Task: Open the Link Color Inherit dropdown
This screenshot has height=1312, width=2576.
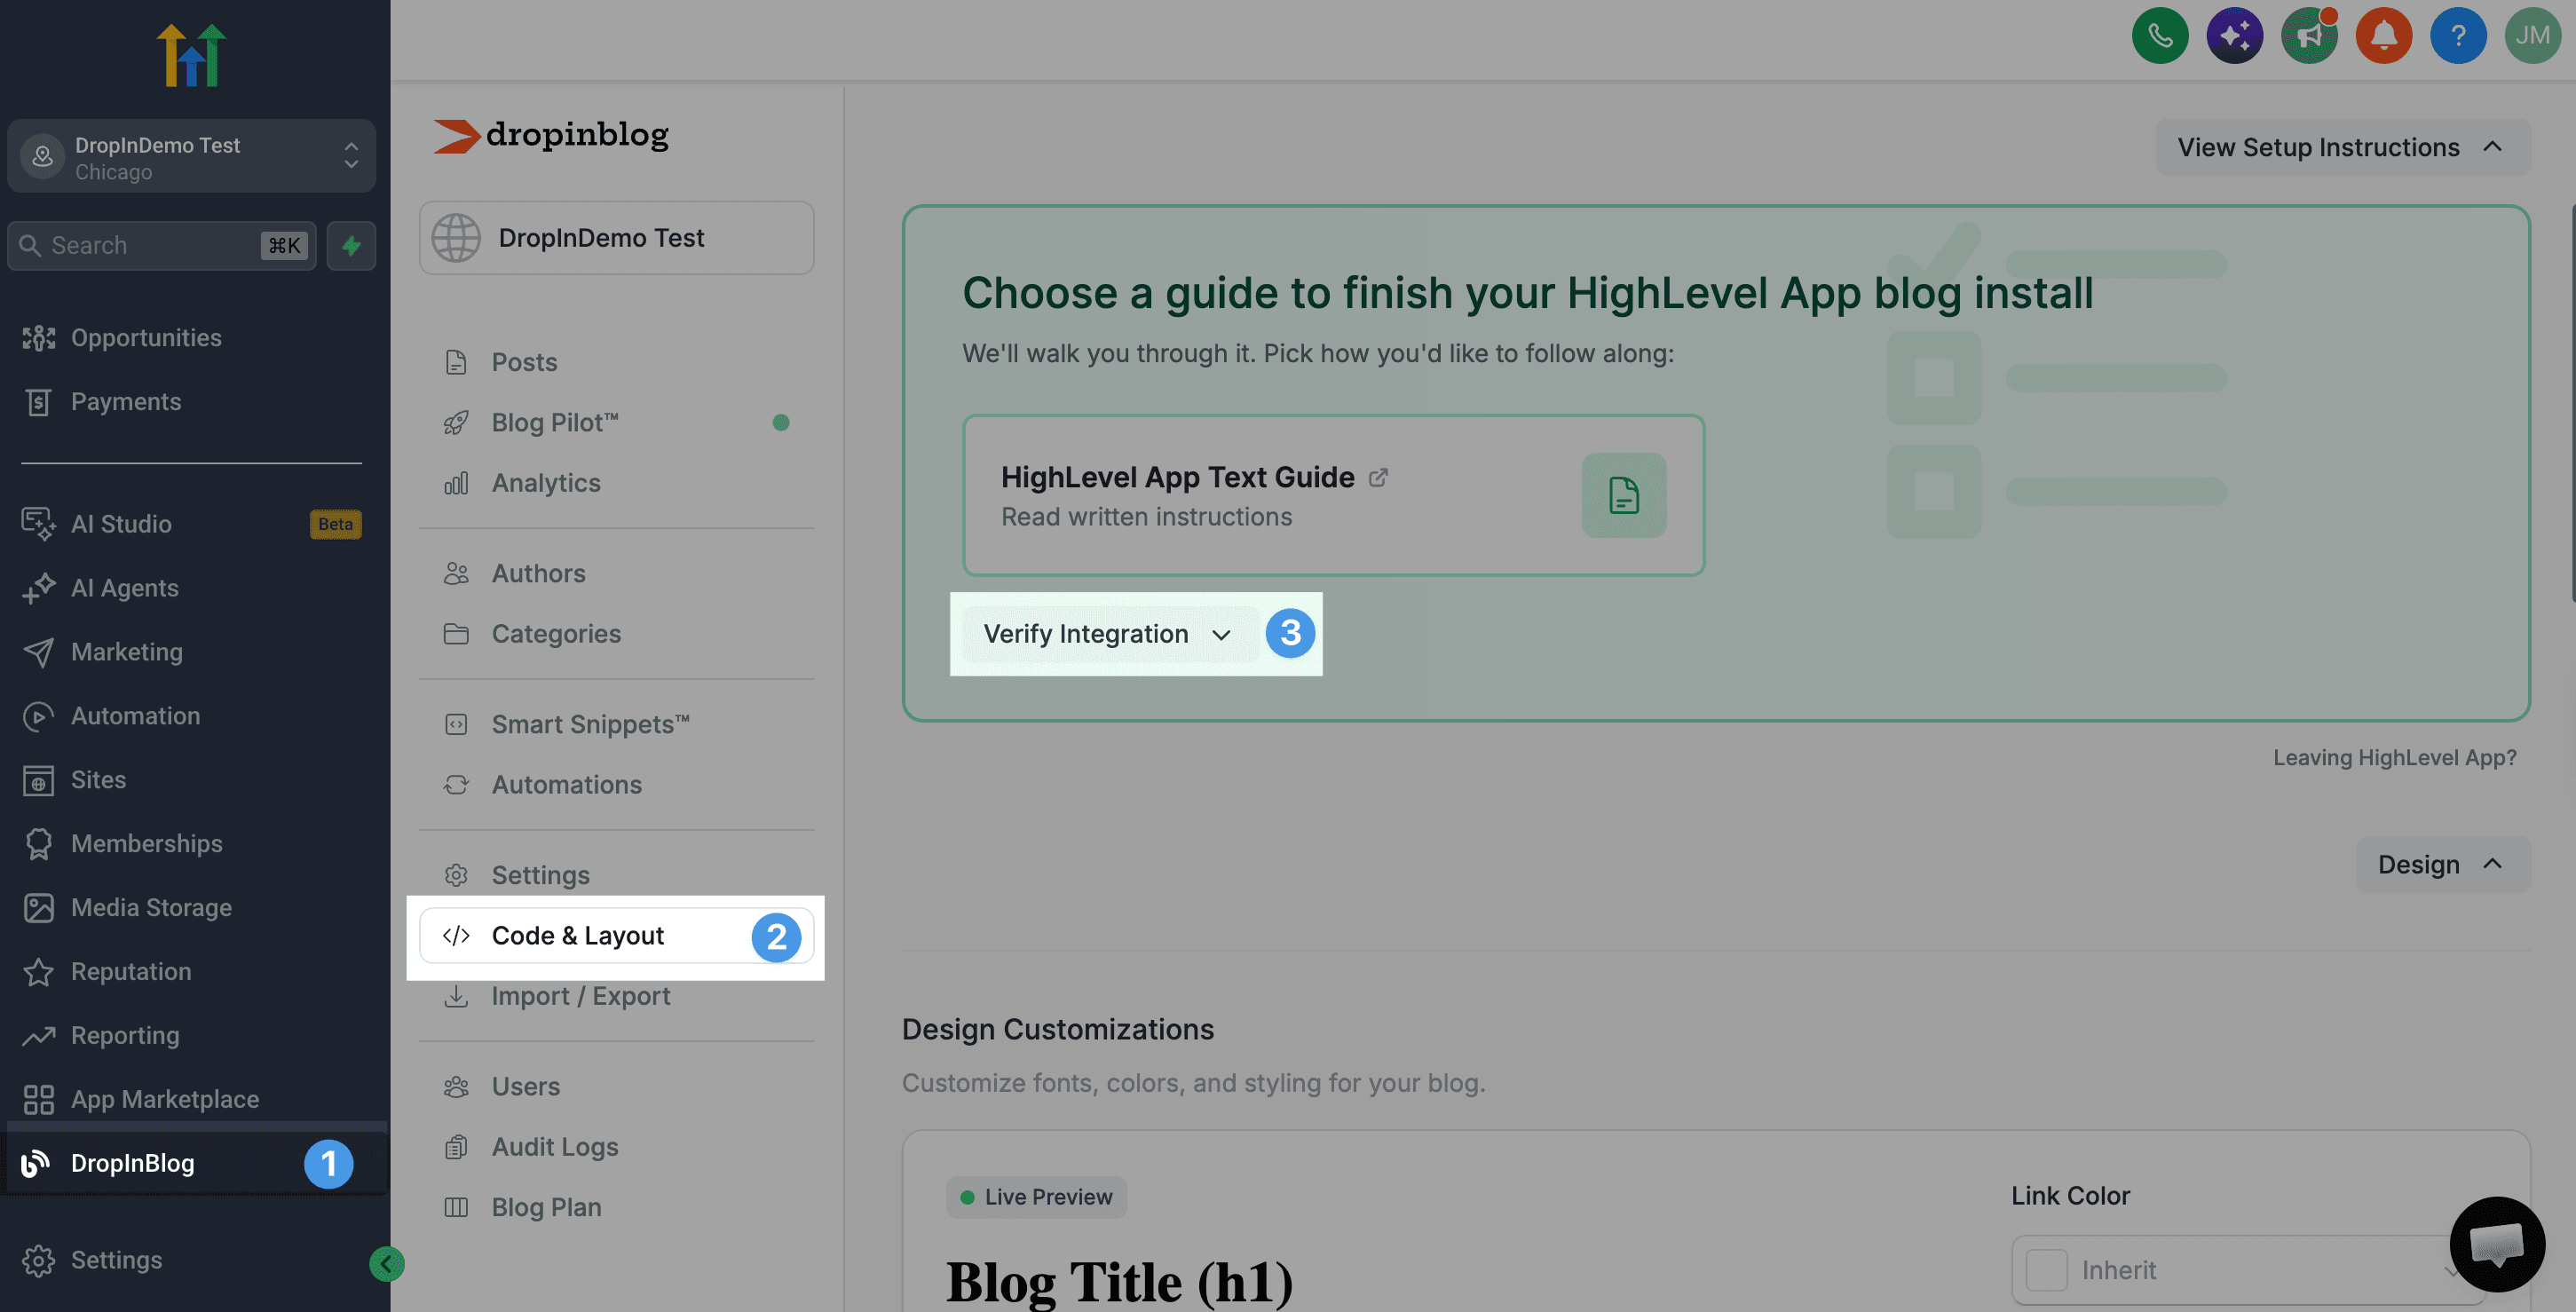Action: [x=2247, y=1270]
